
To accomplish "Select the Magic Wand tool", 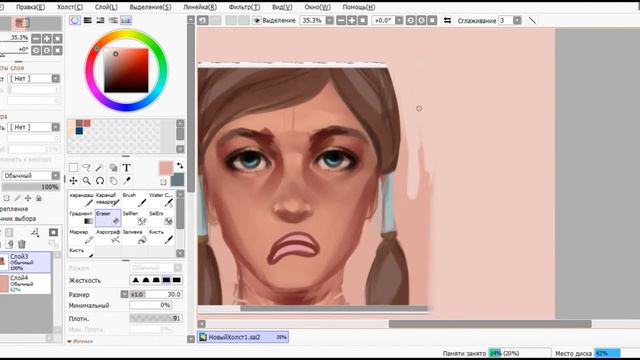I will click(100, 168).
